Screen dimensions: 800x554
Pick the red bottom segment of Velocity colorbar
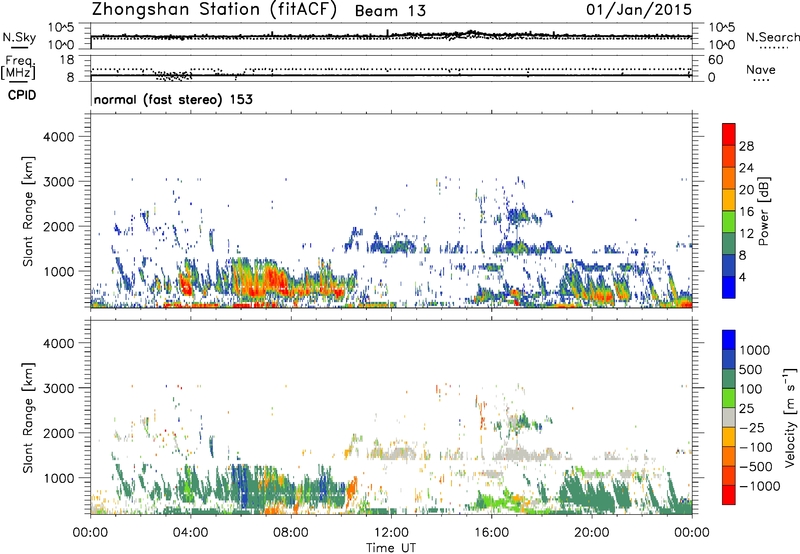point(729,495)
